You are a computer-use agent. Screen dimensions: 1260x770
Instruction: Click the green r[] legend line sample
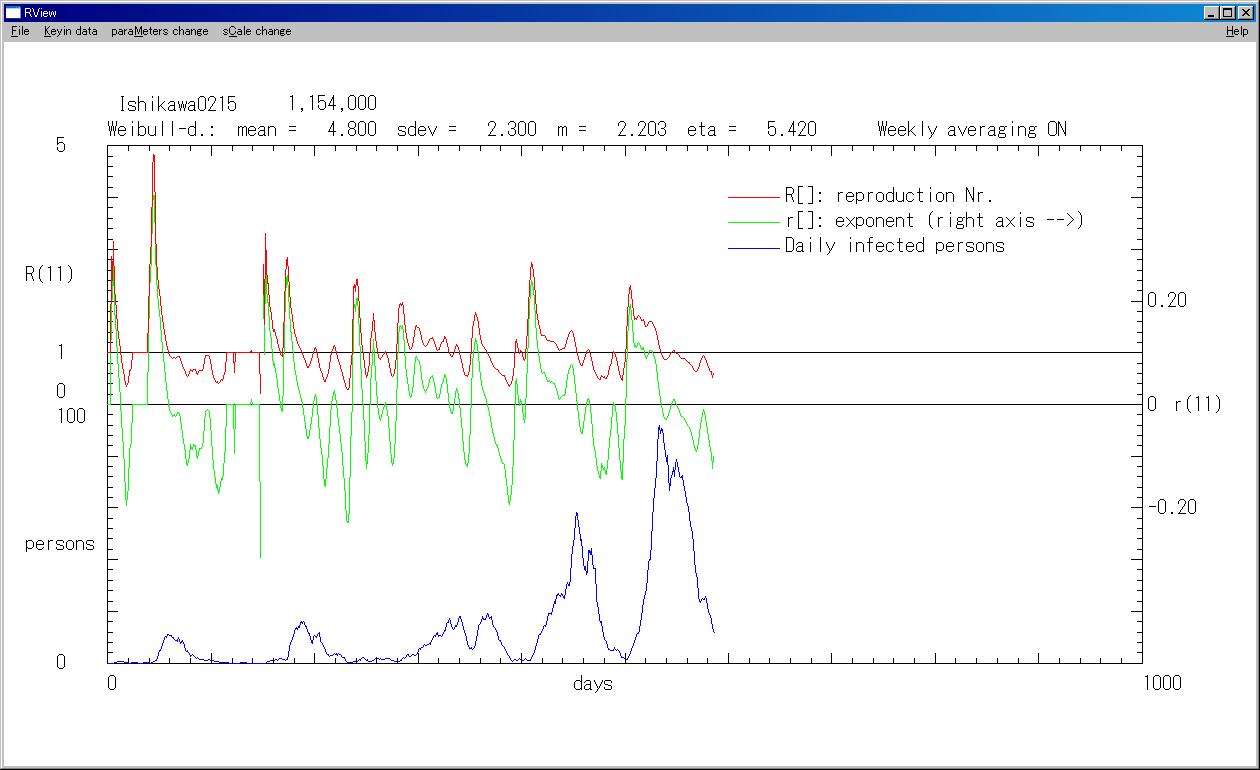(753, 222)
